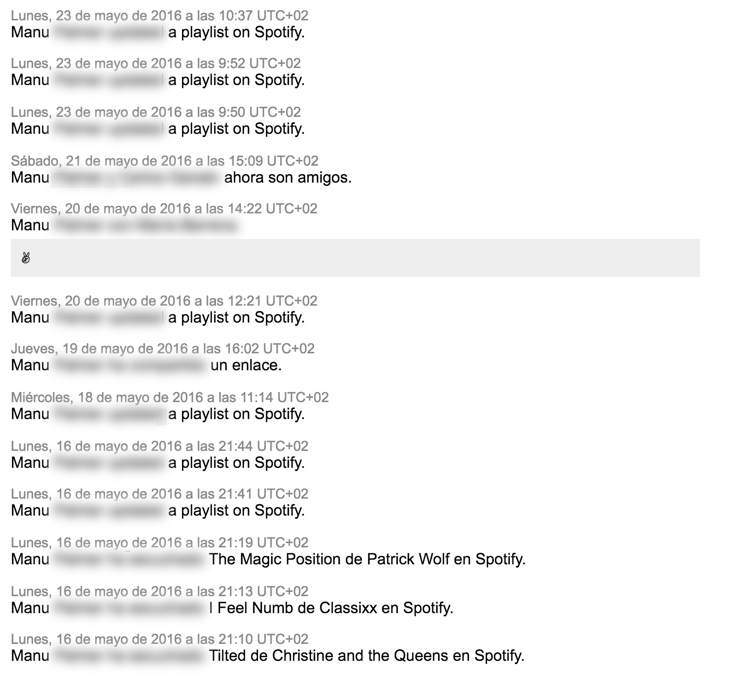The image size is (730, 677).
Task: Select The Magic Position de Patrick Wolf entry
Action: tap(268, 559)
